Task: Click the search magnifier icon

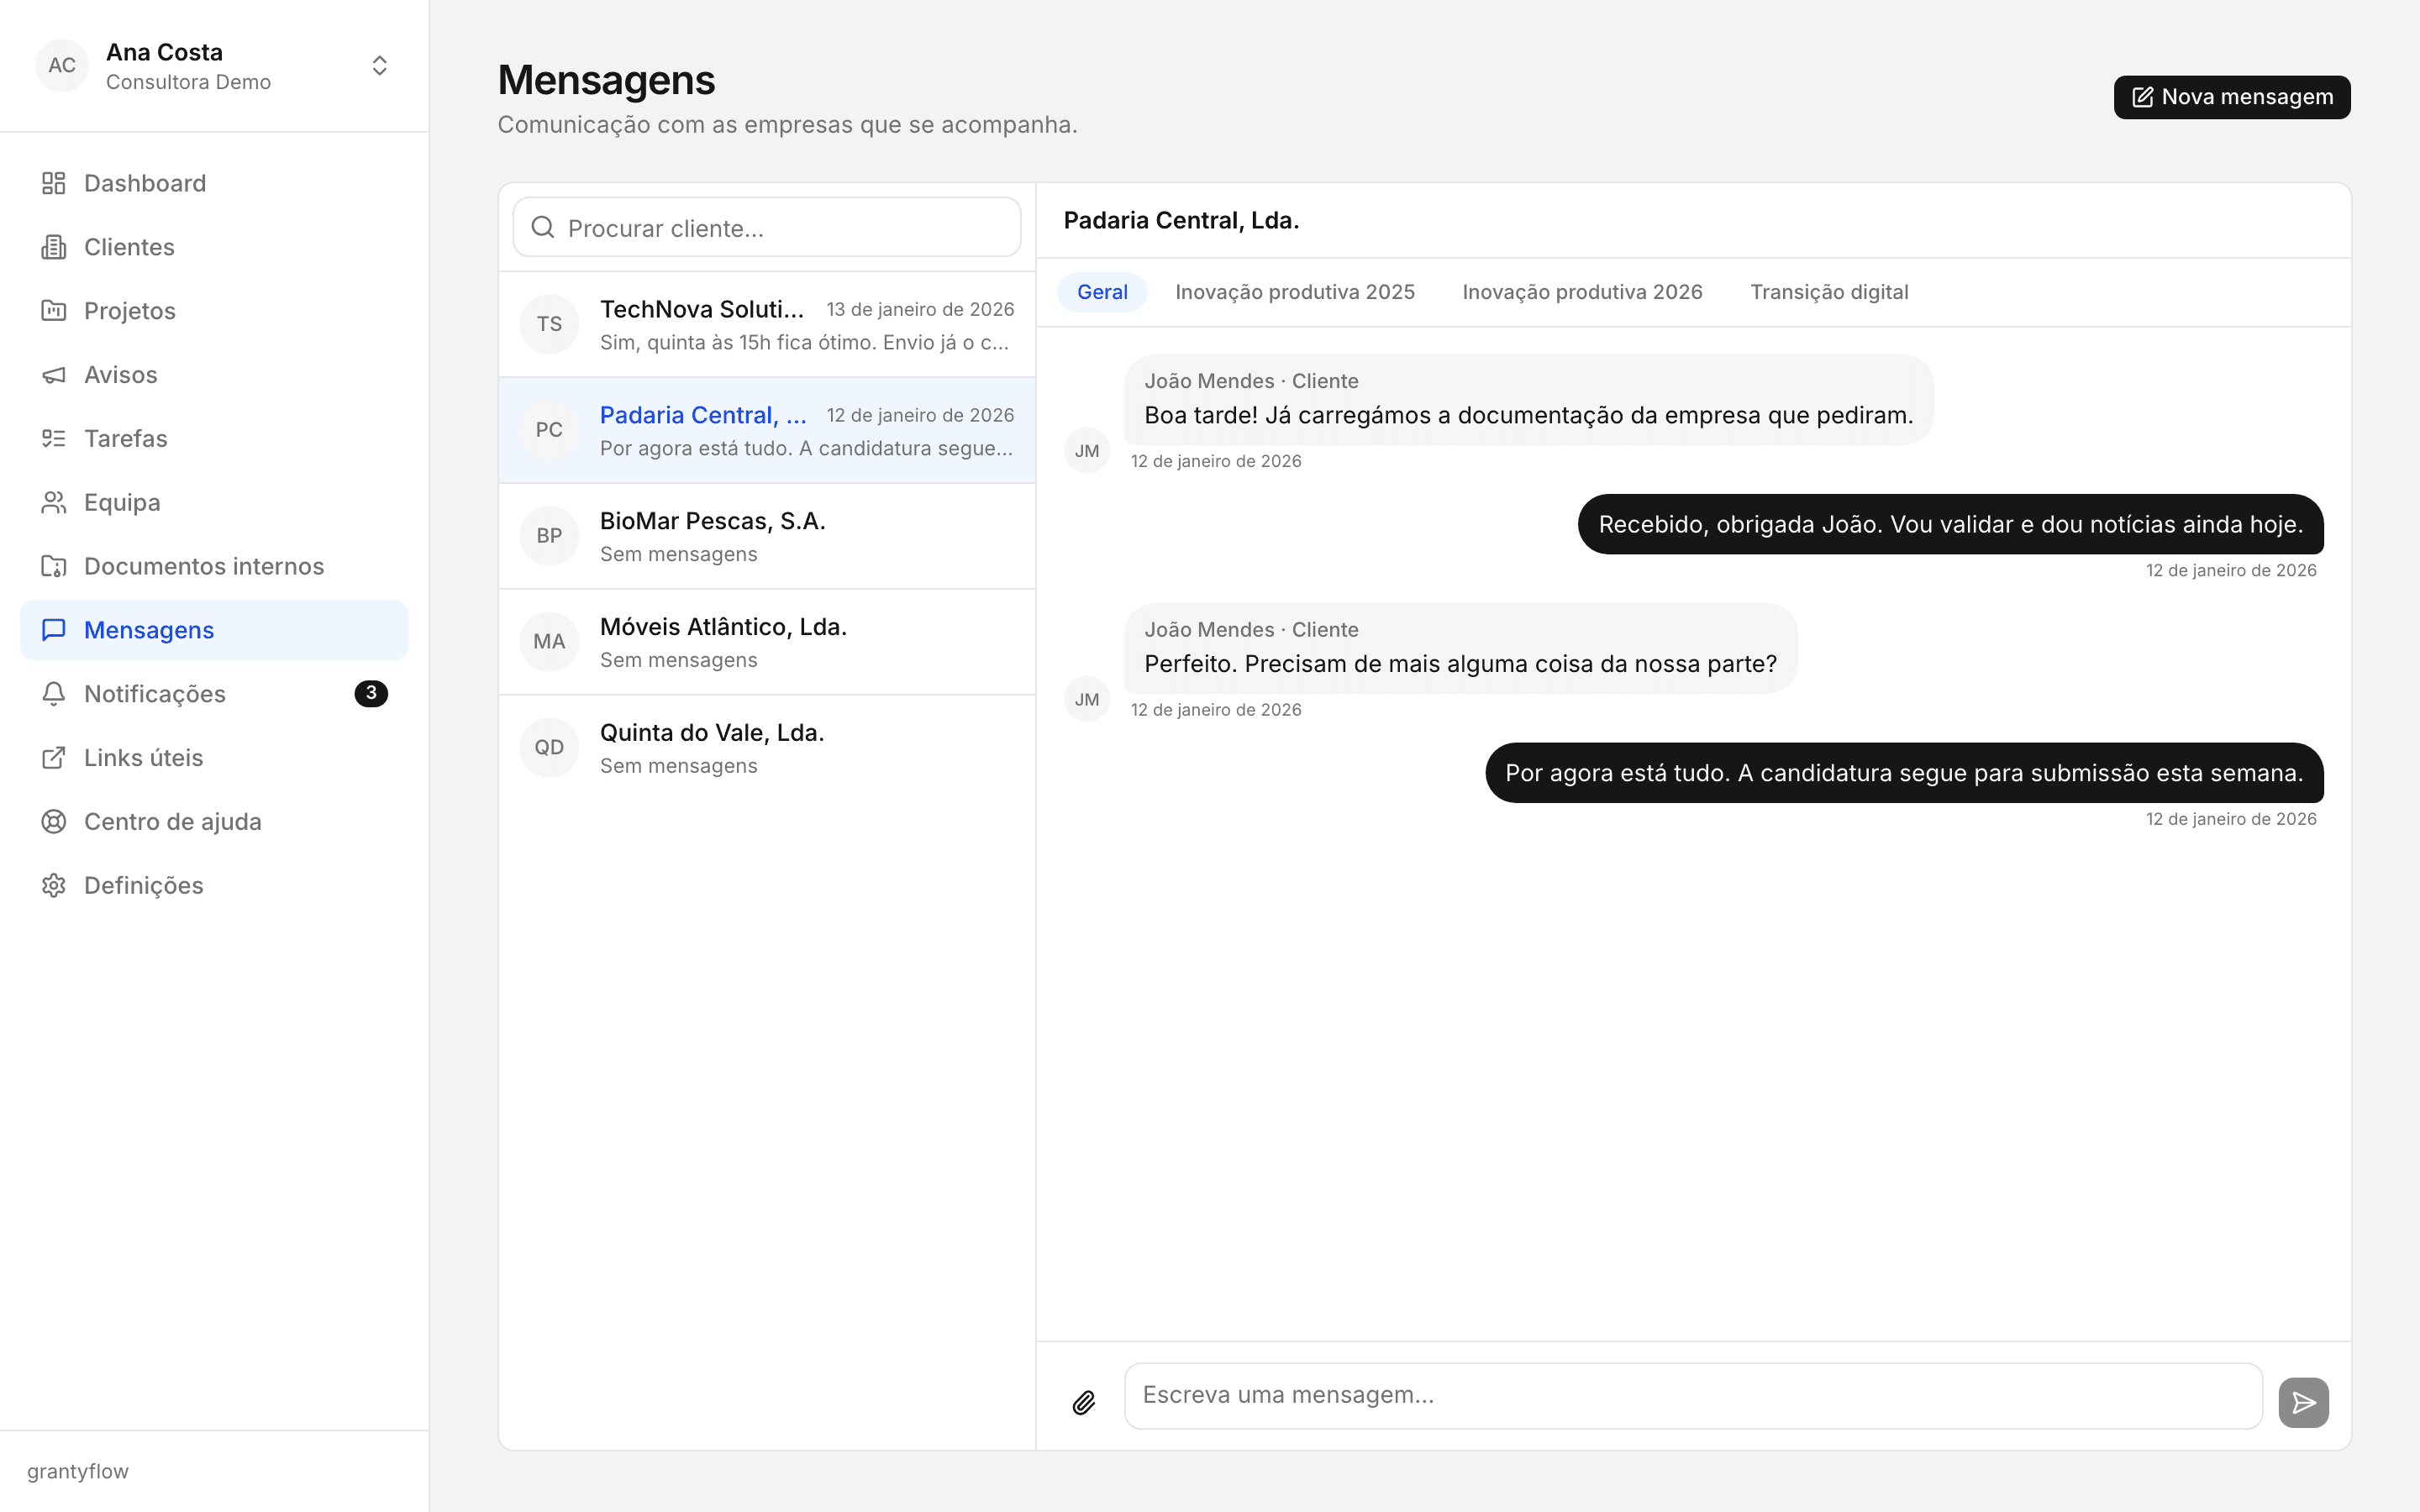Action: (543, 227)
